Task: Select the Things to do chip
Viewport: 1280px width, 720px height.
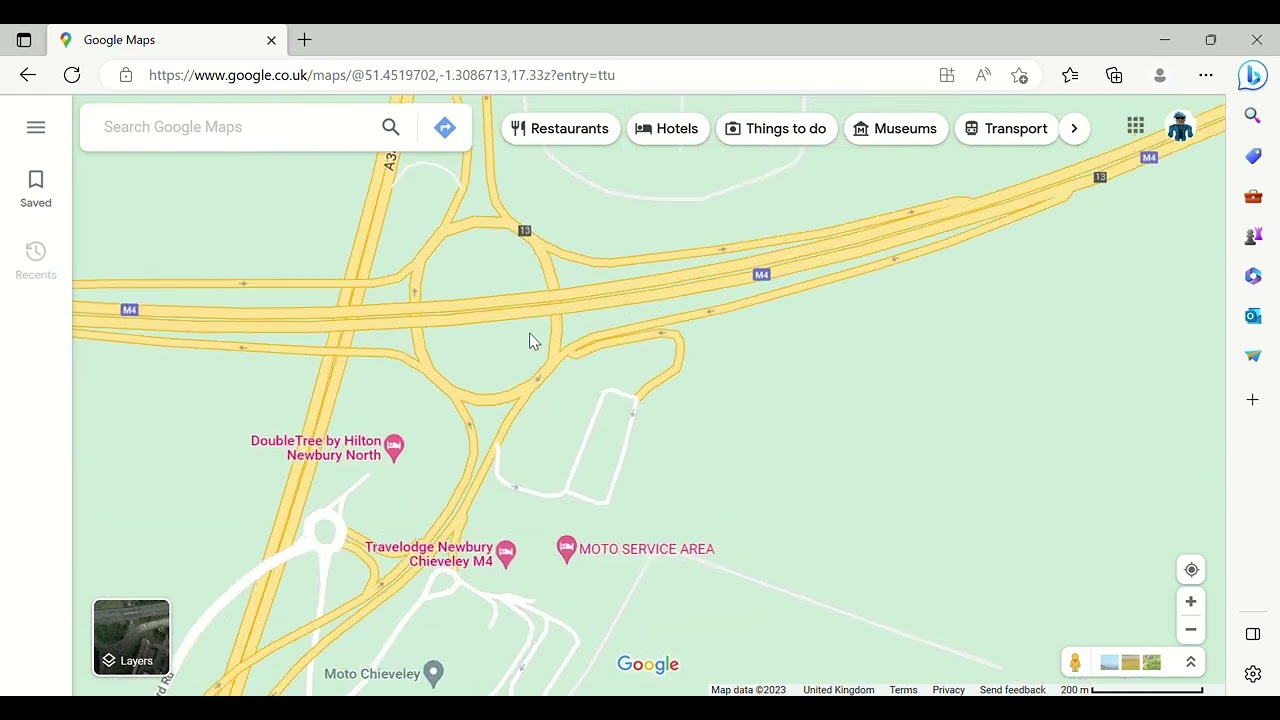Action: pyautogui.click(x=777, y=128)
